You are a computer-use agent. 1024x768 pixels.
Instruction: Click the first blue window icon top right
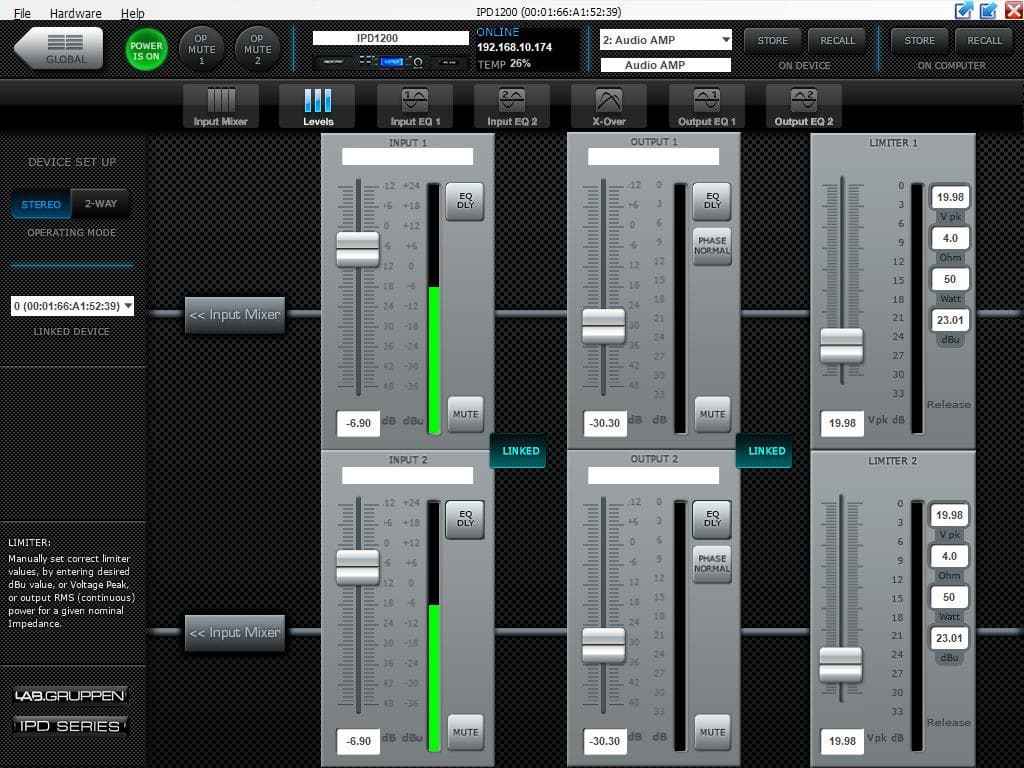click(x=964, y=10)
